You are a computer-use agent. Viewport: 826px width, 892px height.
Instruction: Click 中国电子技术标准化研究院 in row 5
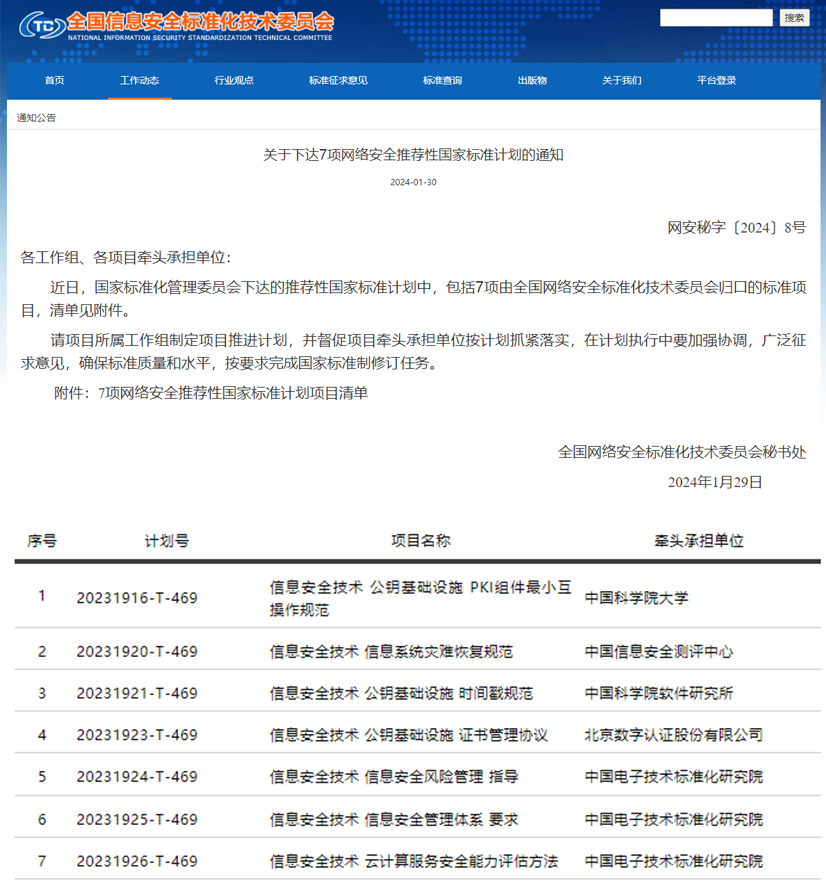coord(674,777)
